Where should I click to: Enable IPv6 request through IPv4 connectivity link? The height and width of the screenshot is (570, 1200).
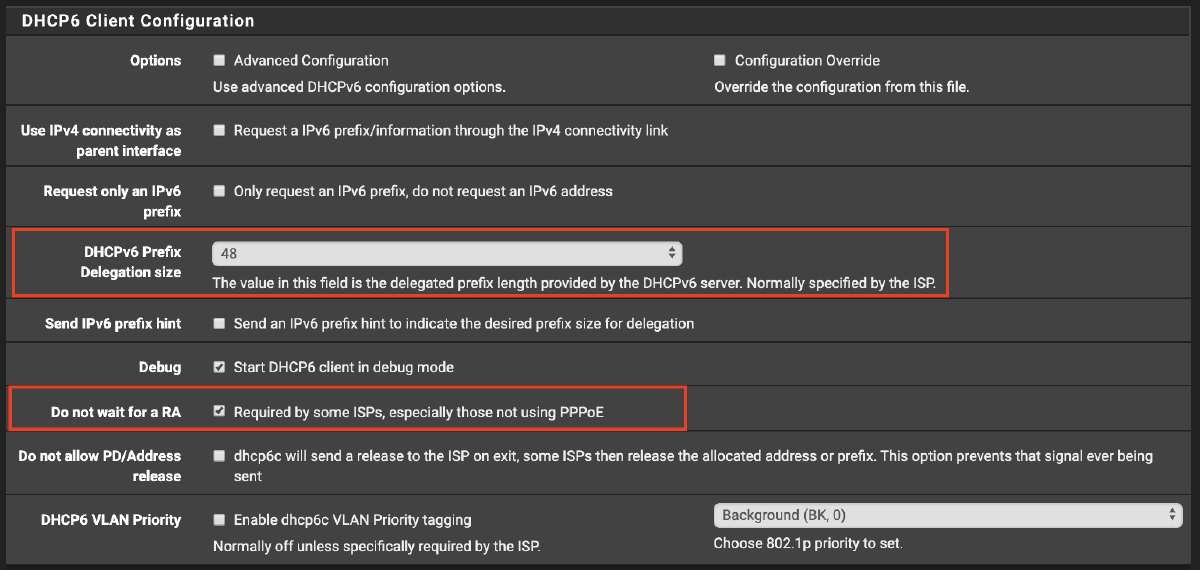coord(219,131)
